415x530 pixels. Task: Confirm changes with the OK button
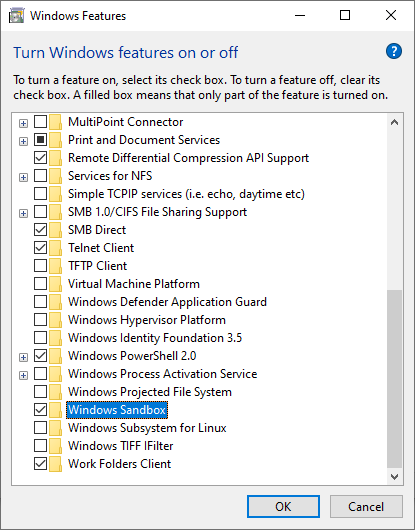click(283, 506)
